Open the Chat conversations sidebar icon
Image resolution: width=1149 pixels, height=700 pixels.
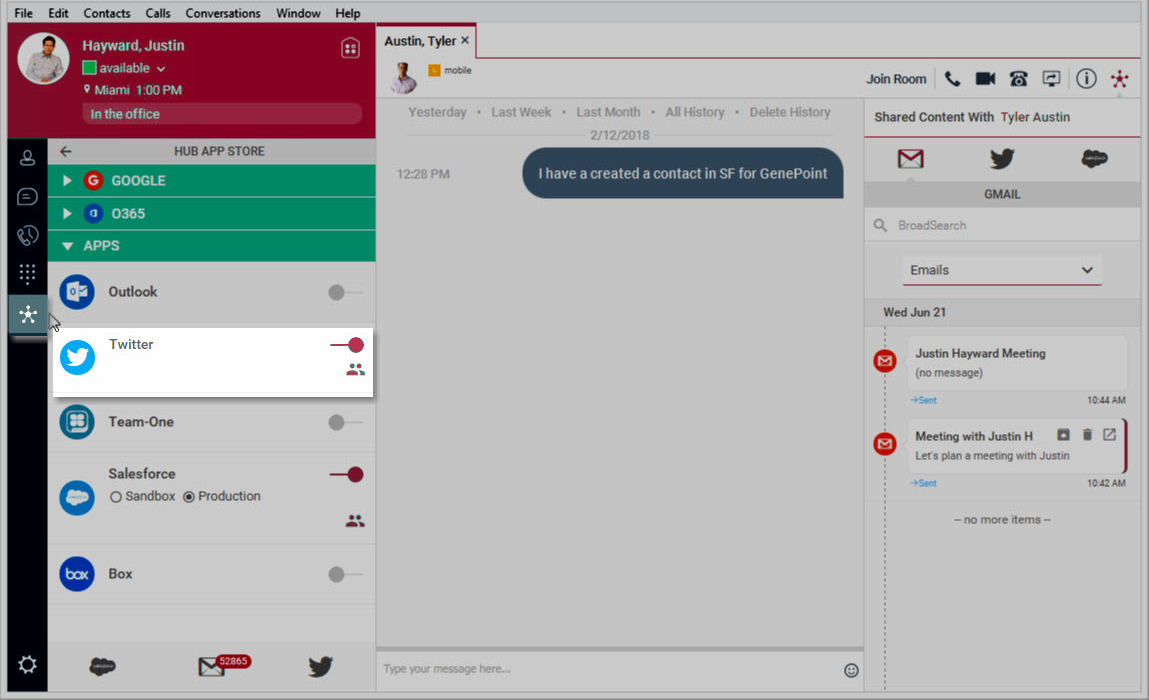(27, 196)
